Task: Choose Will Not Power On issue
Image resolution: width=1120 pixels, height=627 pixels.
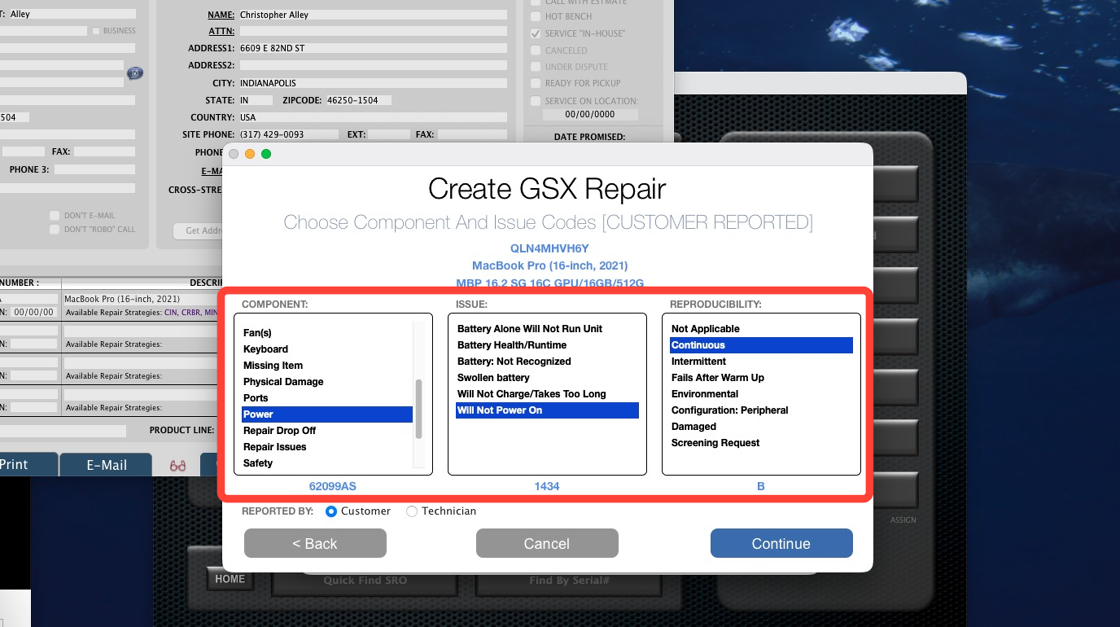Action: pyautogui.click(x=547, y=410)
